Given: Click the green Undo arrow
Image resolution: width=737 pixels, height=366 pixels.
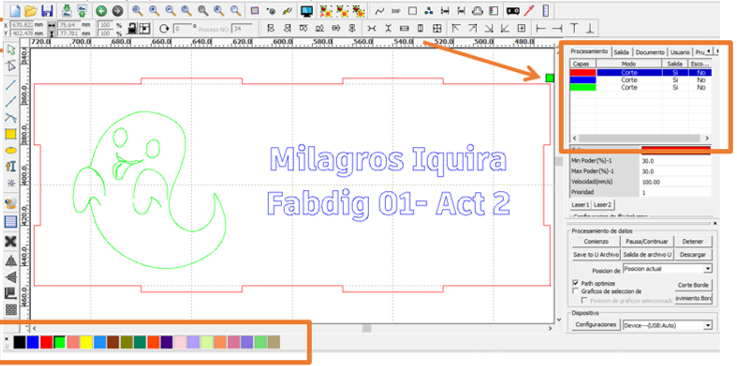Looking at the screenshot, I should [x=101, y=10].
